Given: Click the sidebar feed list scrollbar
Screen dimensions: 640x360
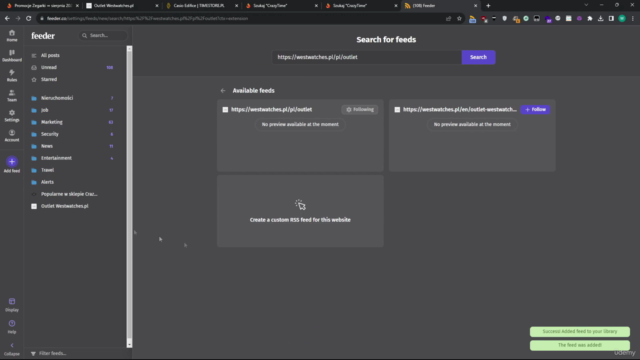Looking at the screenshot, I should (129, 196).
